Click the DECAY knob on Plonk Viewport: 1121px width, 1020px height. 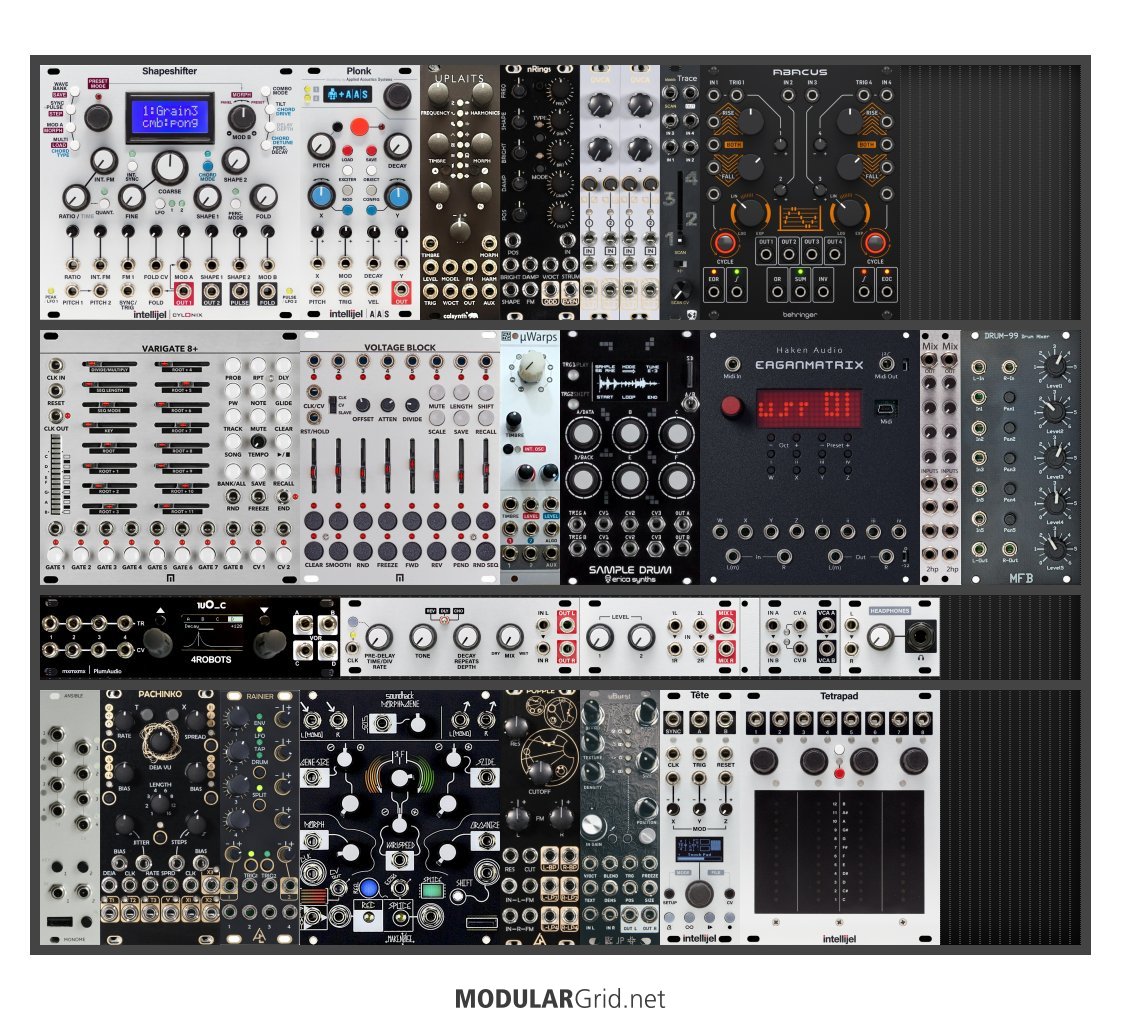[x=397, y=146]
